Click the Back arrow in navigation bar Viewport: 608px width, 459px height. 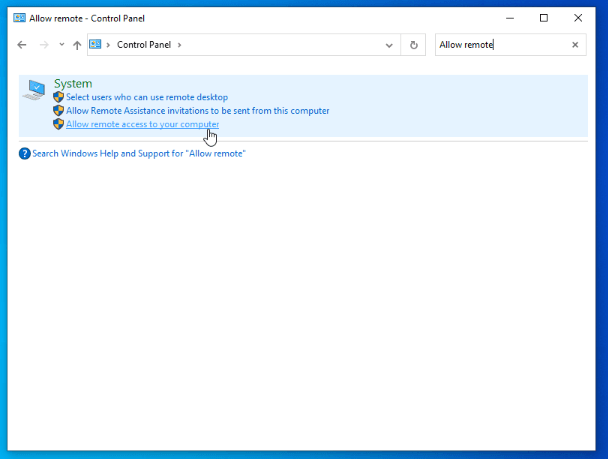[22, 45]
